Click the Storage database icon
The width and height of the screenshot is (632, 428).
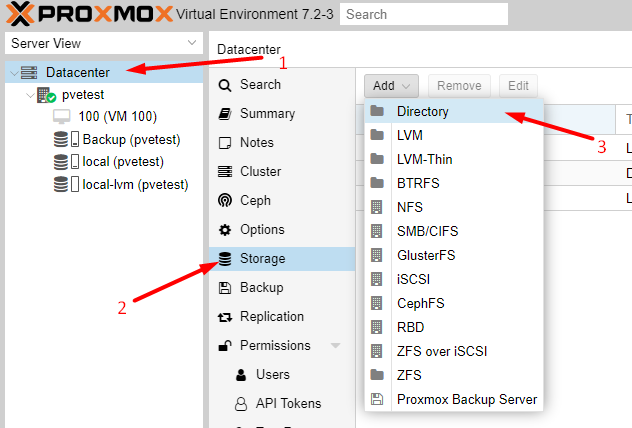pos(225,259)
